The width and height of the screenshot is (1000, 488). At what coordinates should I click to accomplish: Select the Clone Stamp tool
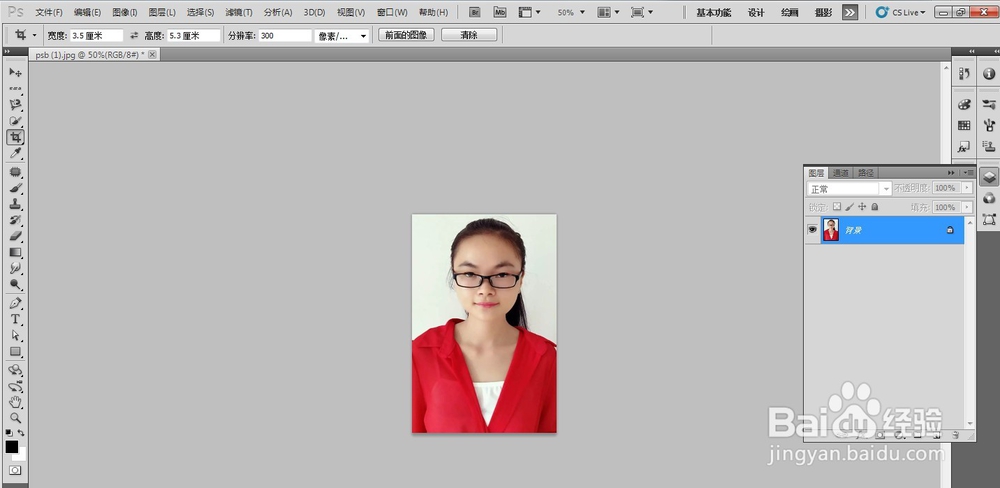[x=15, y=204]
